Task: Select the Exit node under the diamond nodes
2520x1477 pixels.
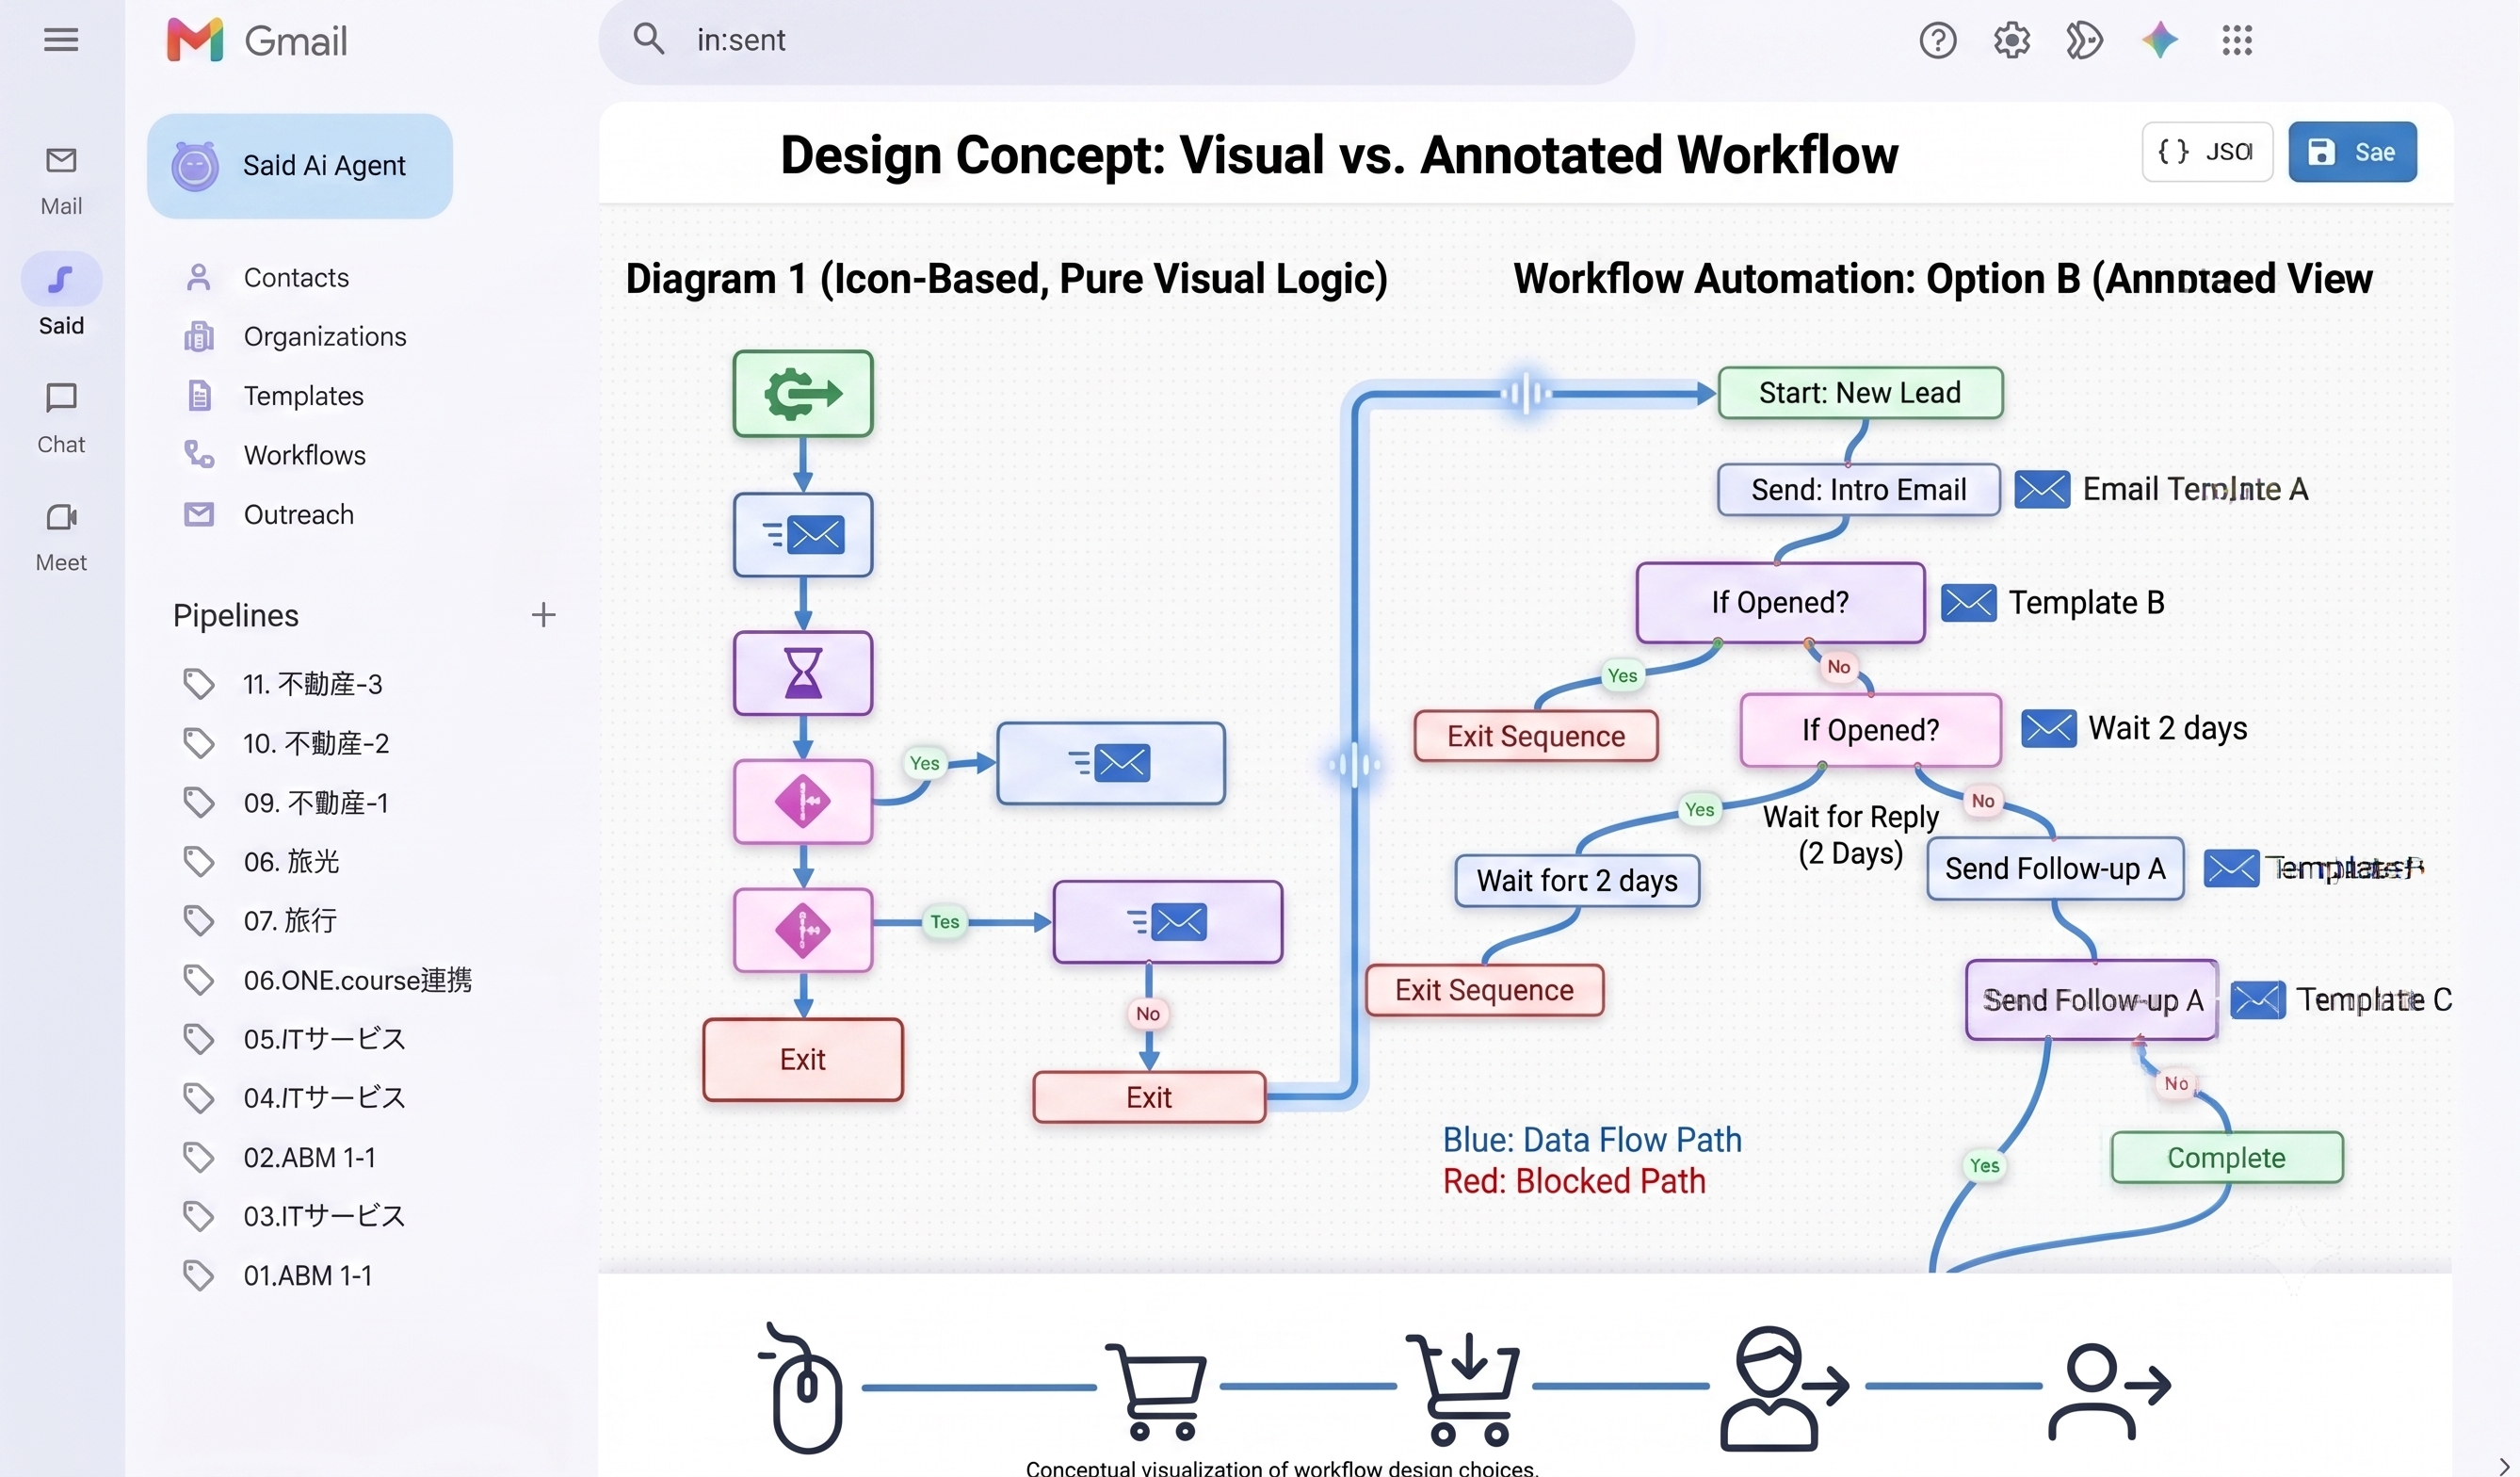Action: tap(803, 1059)
